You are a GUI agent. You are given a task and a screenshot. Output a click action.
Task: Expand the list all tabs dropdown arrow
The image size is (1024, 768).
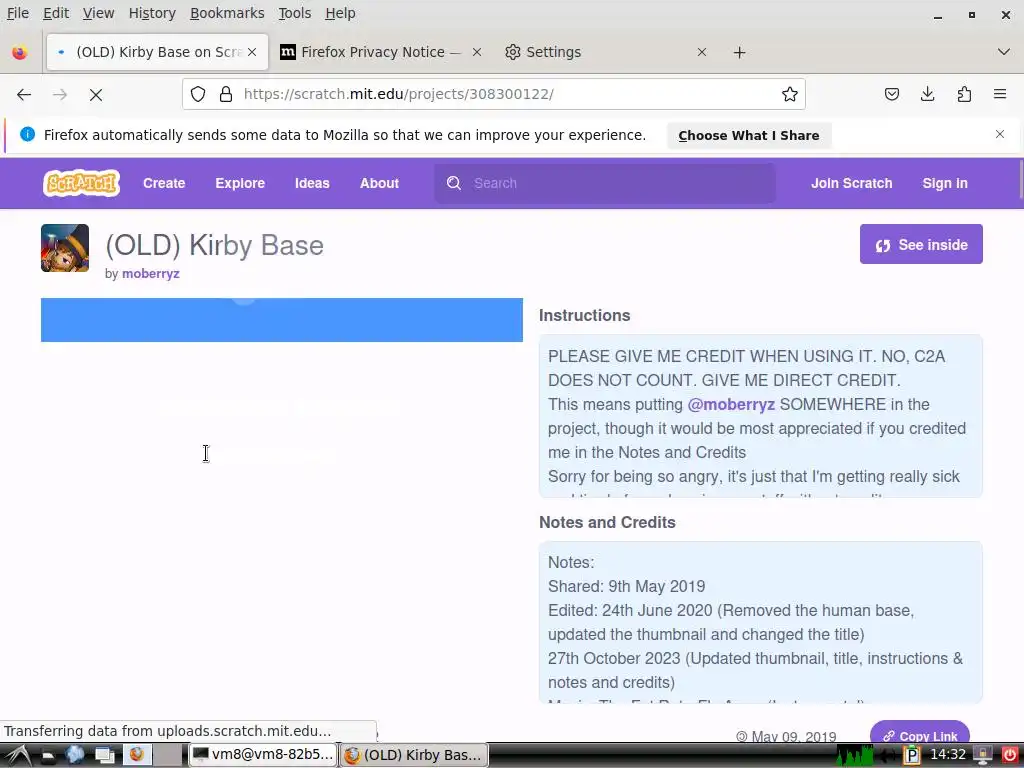[x=1004, y=52]
